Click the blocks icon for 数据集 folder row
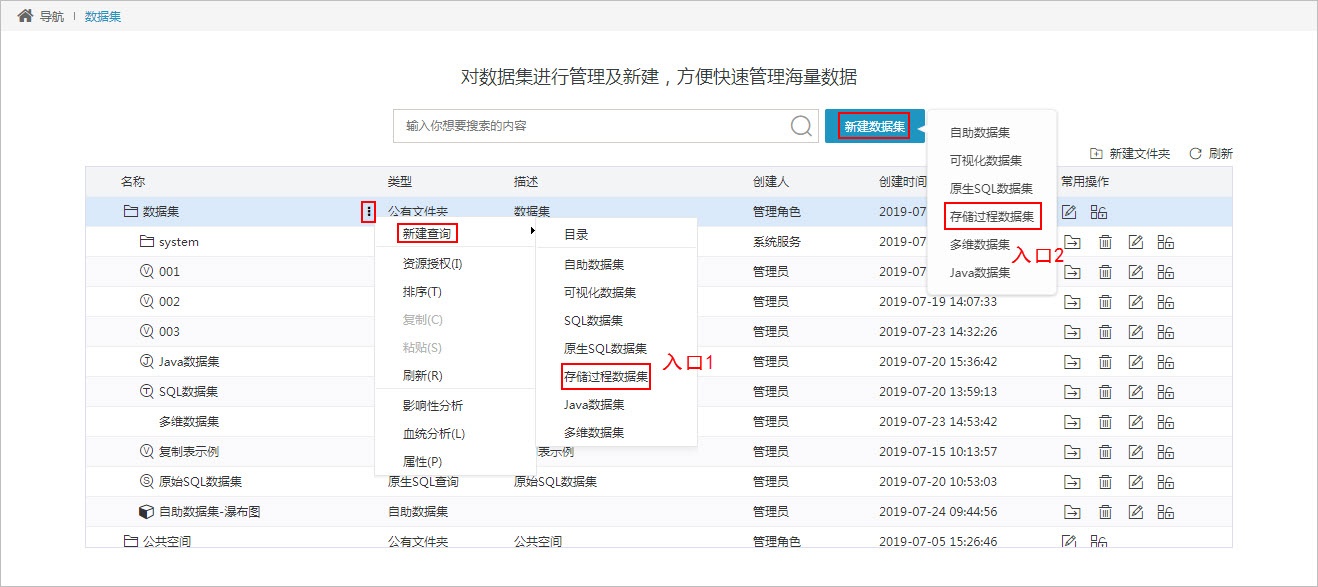 tap(1099, 212)
